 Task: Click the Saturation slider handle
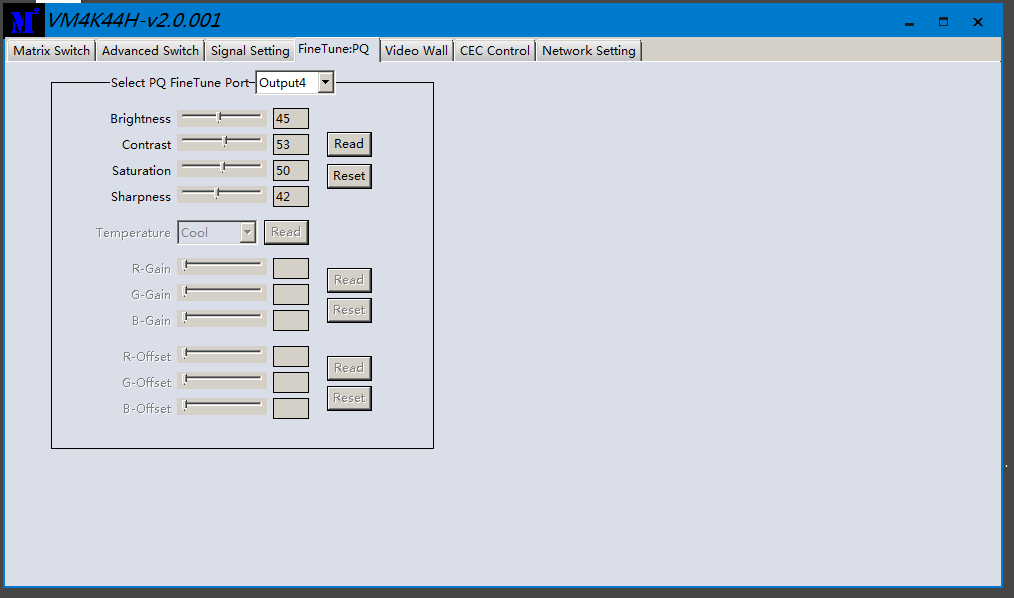223,169
